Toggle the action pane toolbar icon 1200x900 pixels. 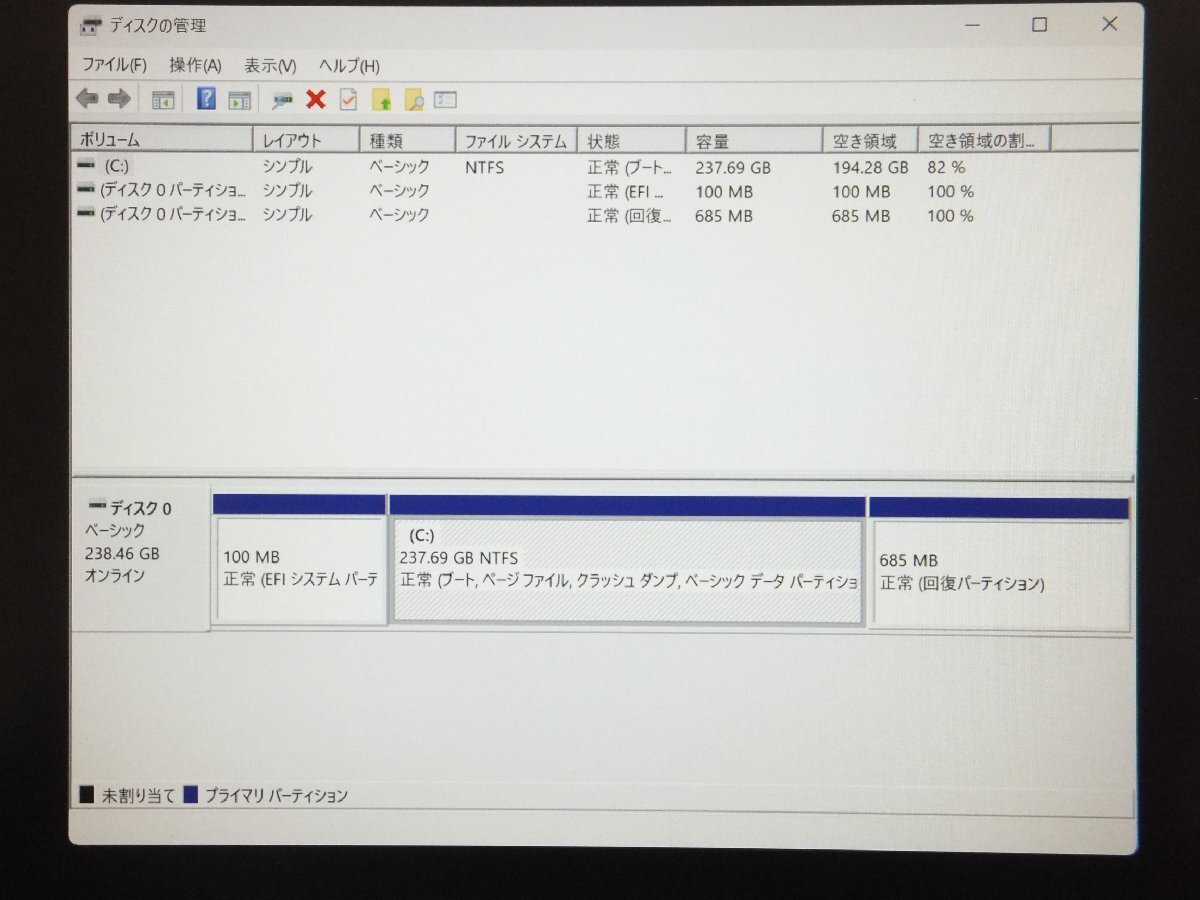pyautogui.click(x=239, y=99)
